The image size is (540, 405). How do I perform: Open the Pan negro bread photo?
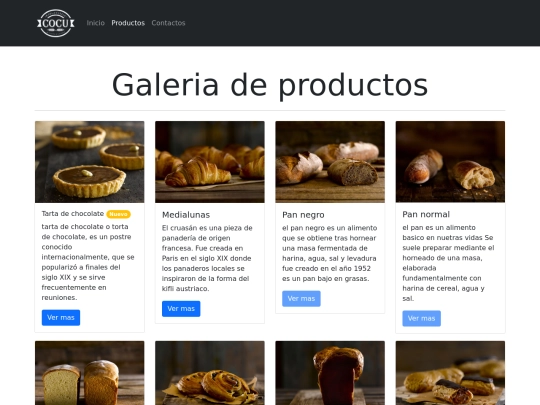point(330,162)
